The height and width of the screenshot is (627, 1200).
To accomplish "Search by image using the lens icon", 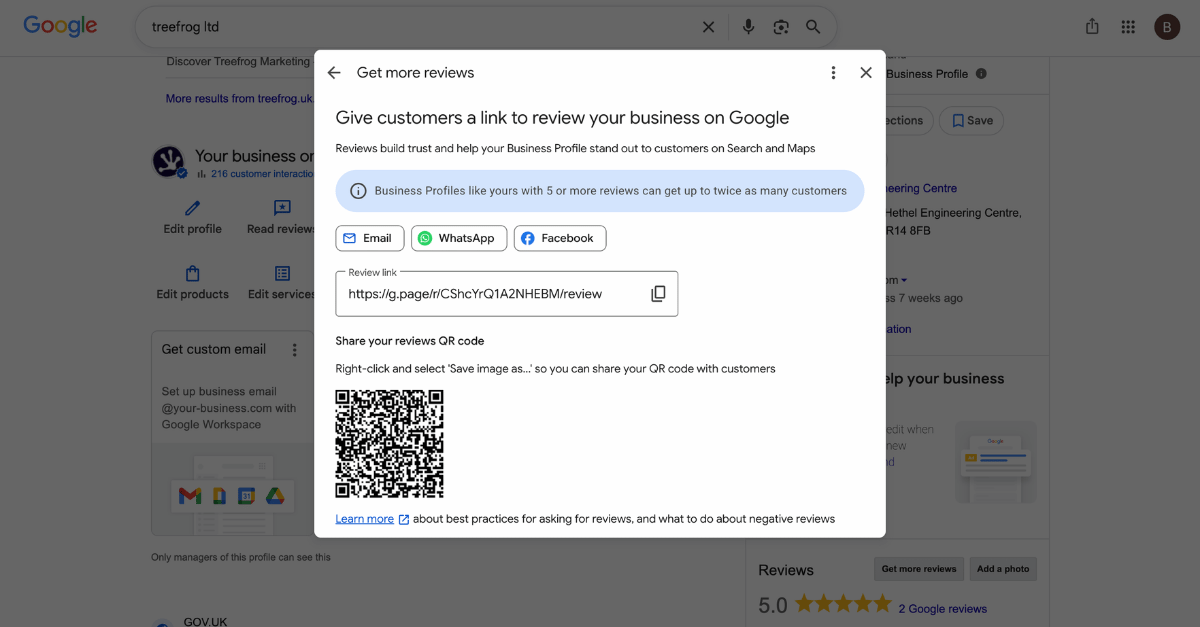I will (x=781, y=27).
